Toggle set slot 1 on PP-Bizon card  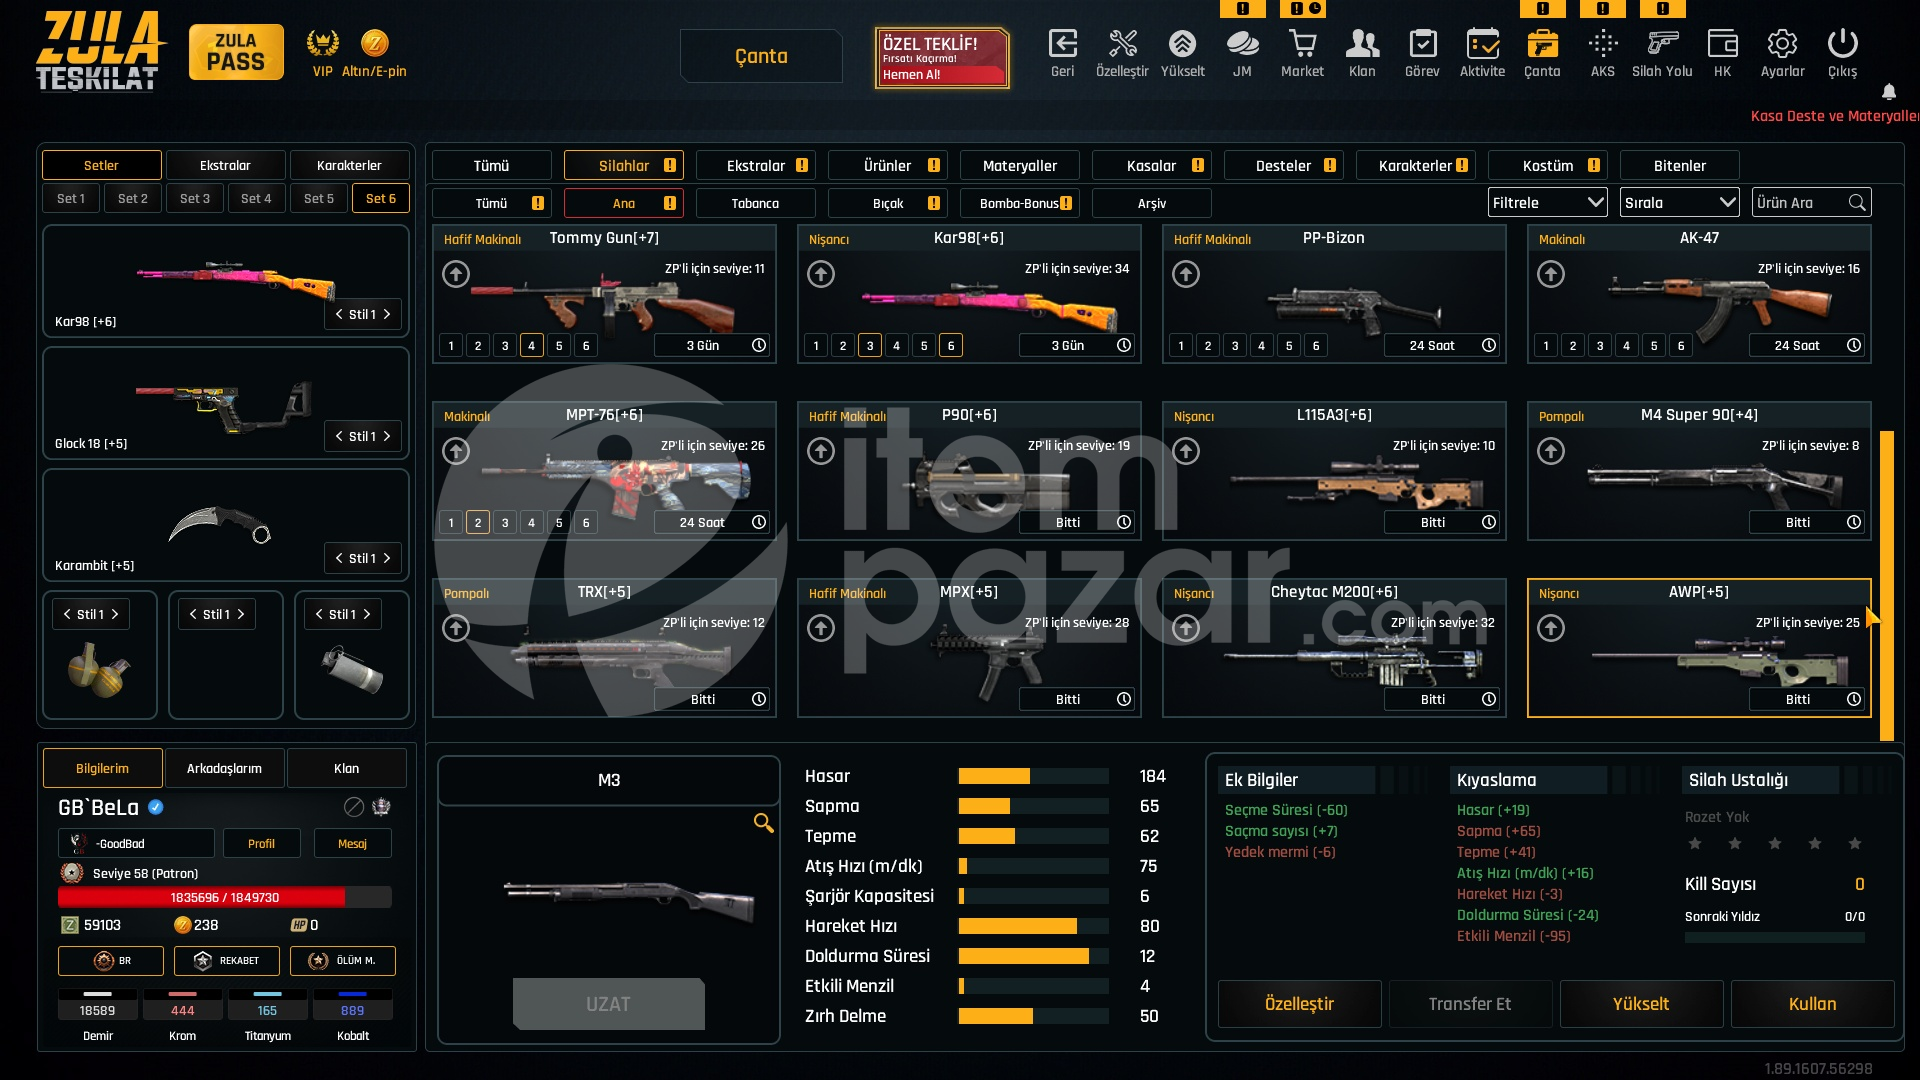(1181, 346)
